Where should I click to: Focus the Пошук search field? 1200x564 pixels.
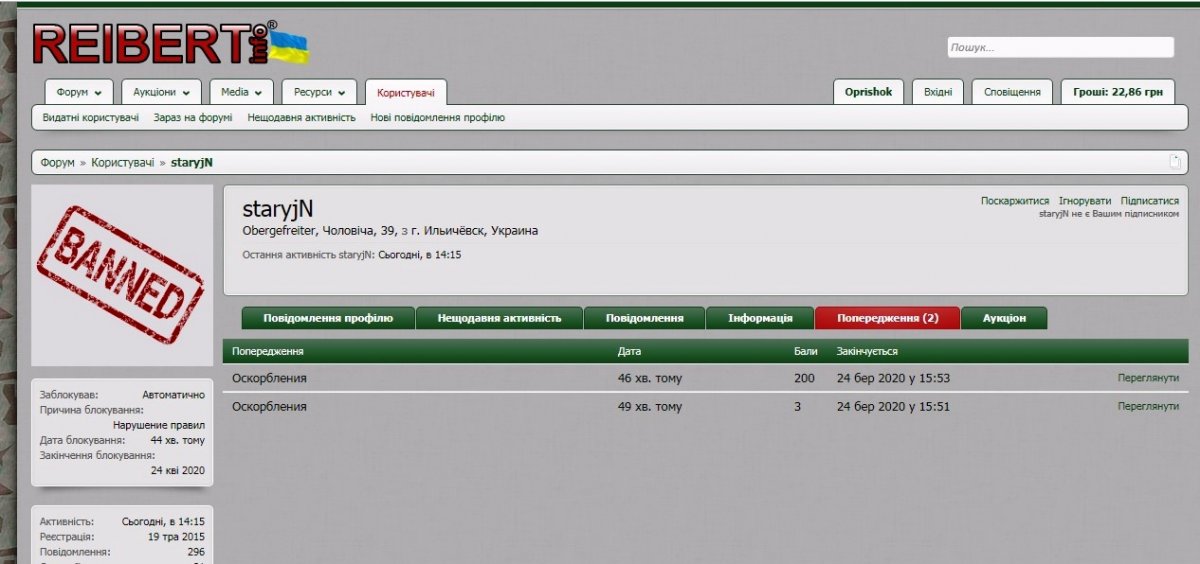tap(1060, 47)
